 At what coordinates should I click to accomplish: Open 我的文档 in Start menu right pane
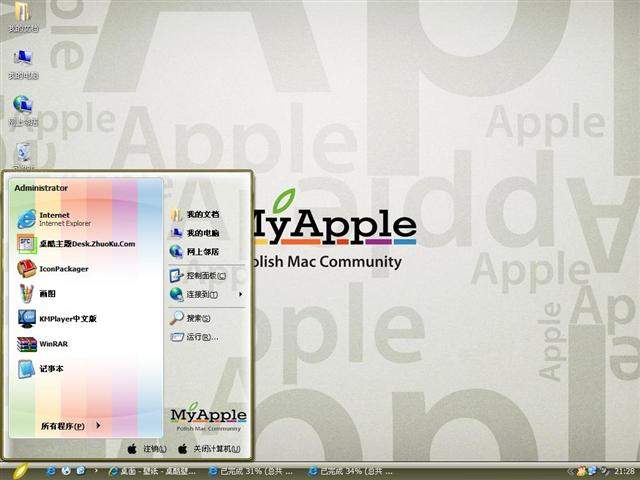[x=195, y=214]
